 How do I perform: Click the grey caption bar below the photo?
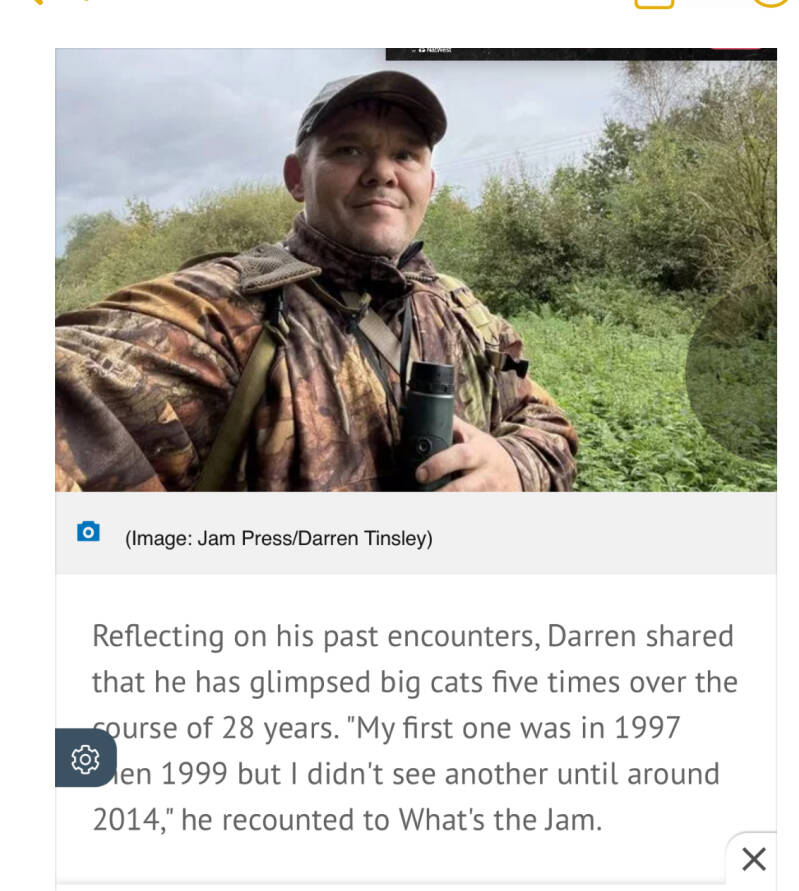pyautogui.click(x=416, y=533)
